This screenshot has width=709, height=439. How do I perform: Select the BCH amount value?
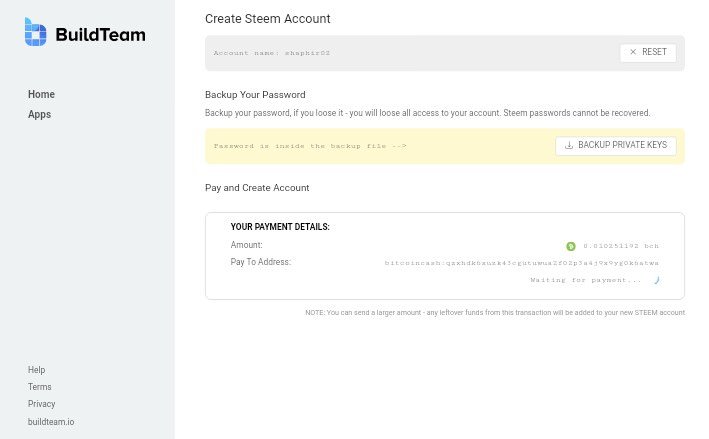(x=621, y=246)
